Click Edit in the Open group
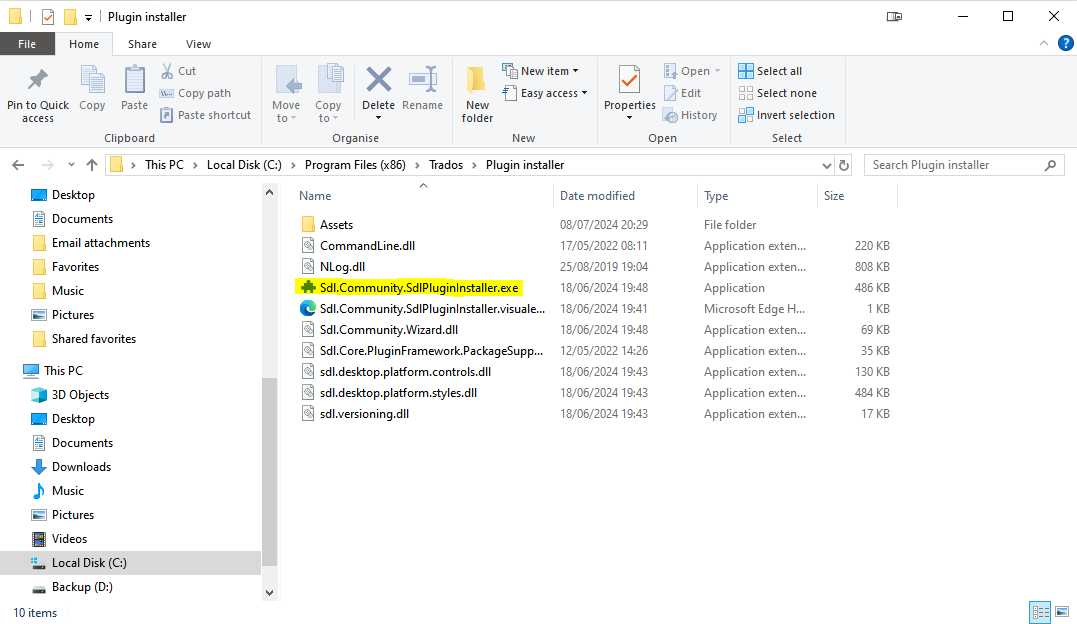 [x=682, y=93]
